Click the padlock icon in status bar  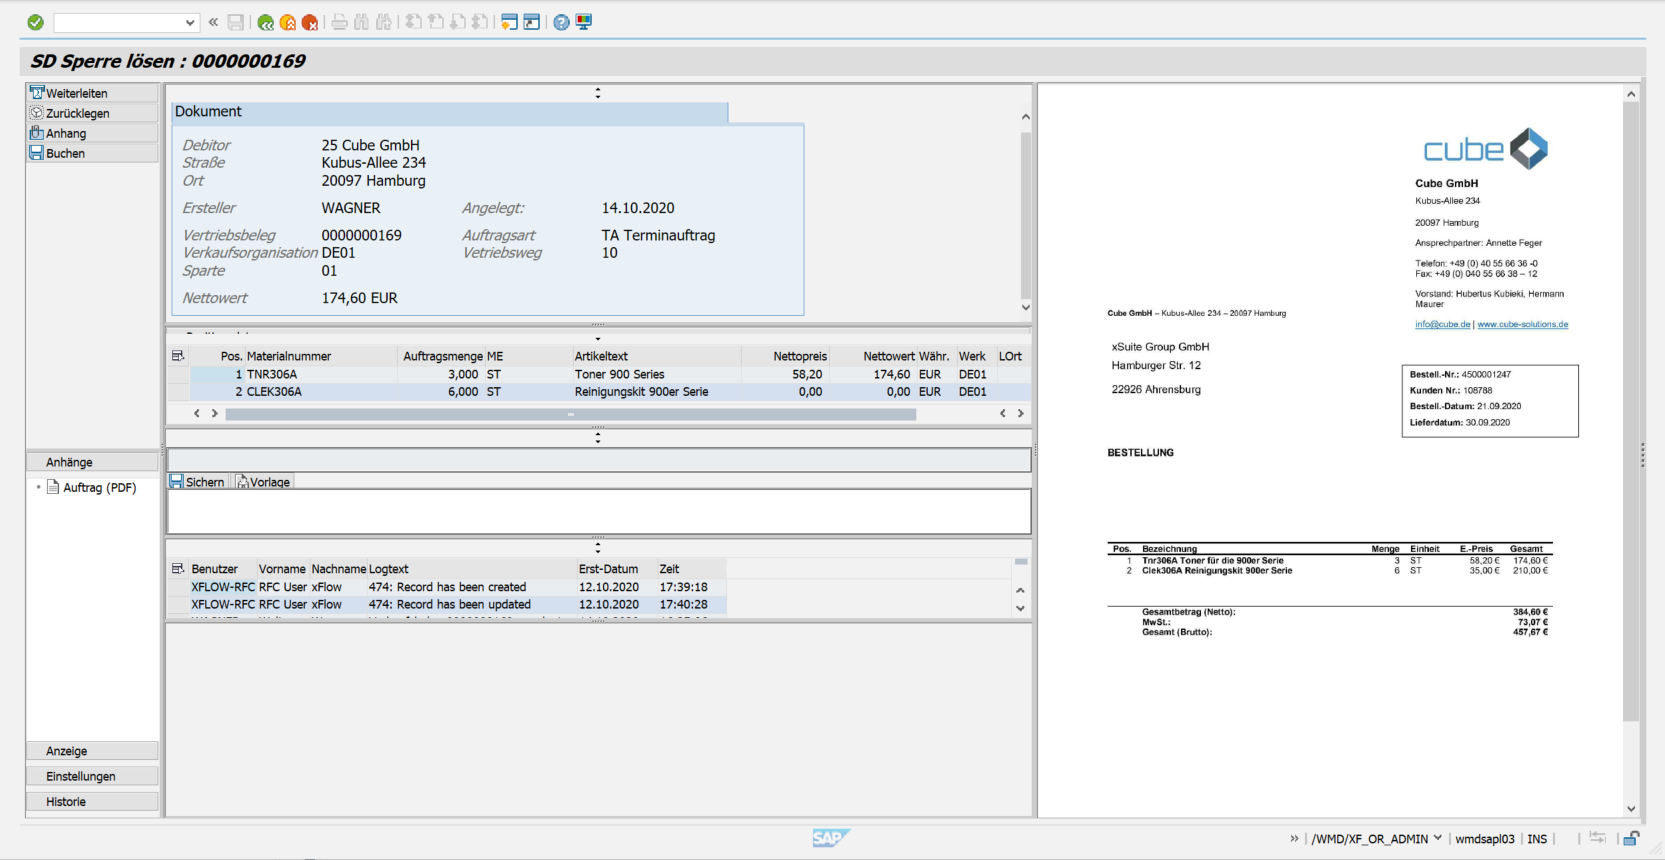pos(1631,838)
